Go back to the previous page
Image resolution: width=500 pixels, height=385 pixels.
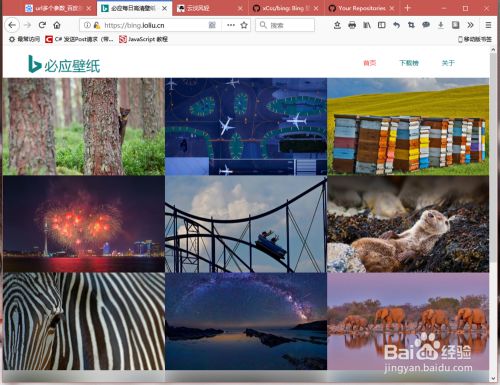click(x=12, y=25)
